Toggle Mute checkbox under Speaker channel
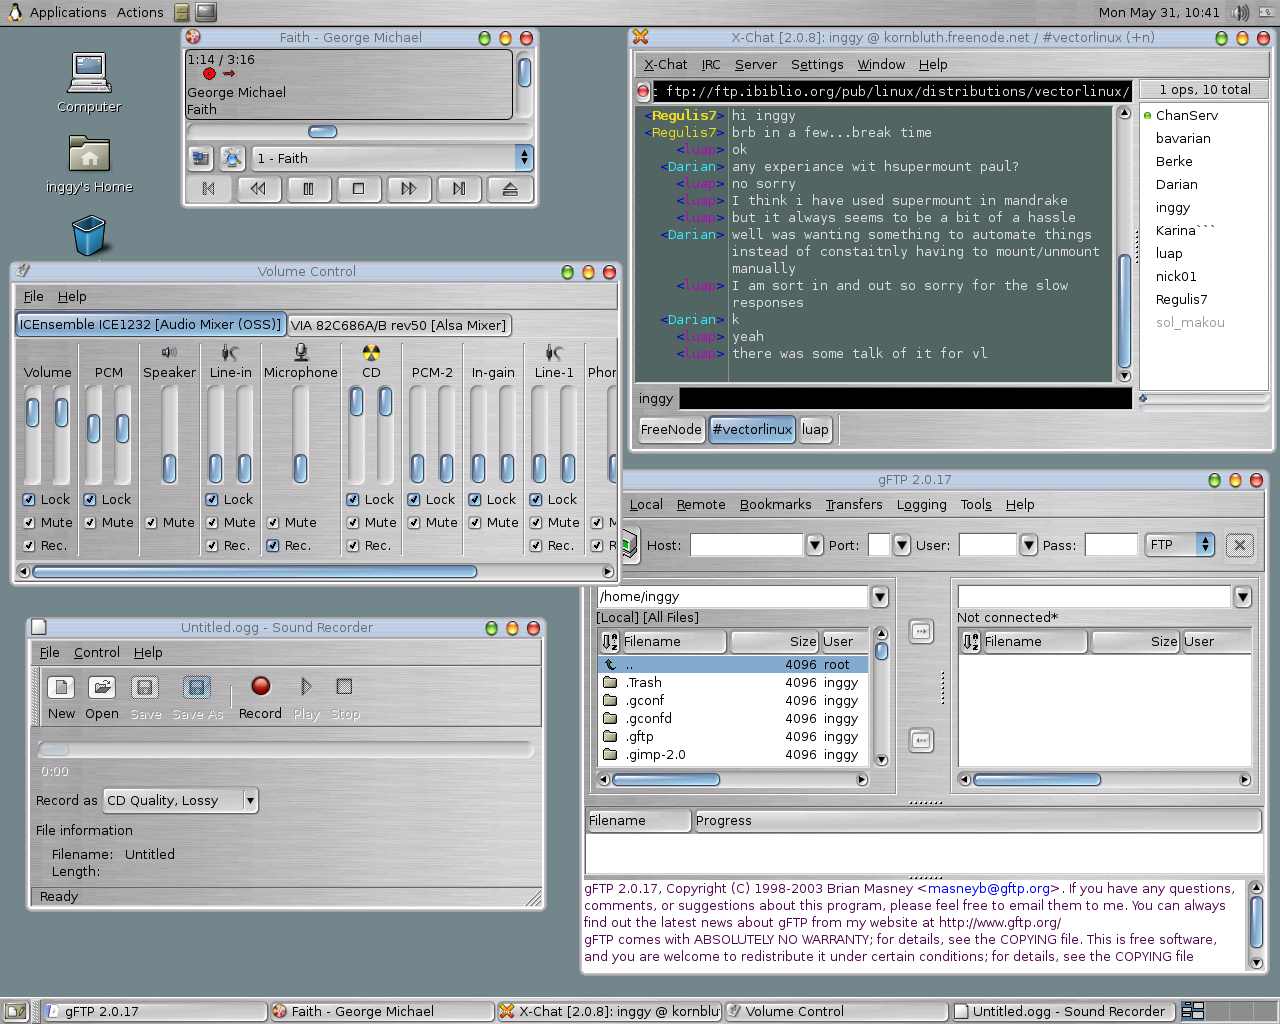 point(151,522)
